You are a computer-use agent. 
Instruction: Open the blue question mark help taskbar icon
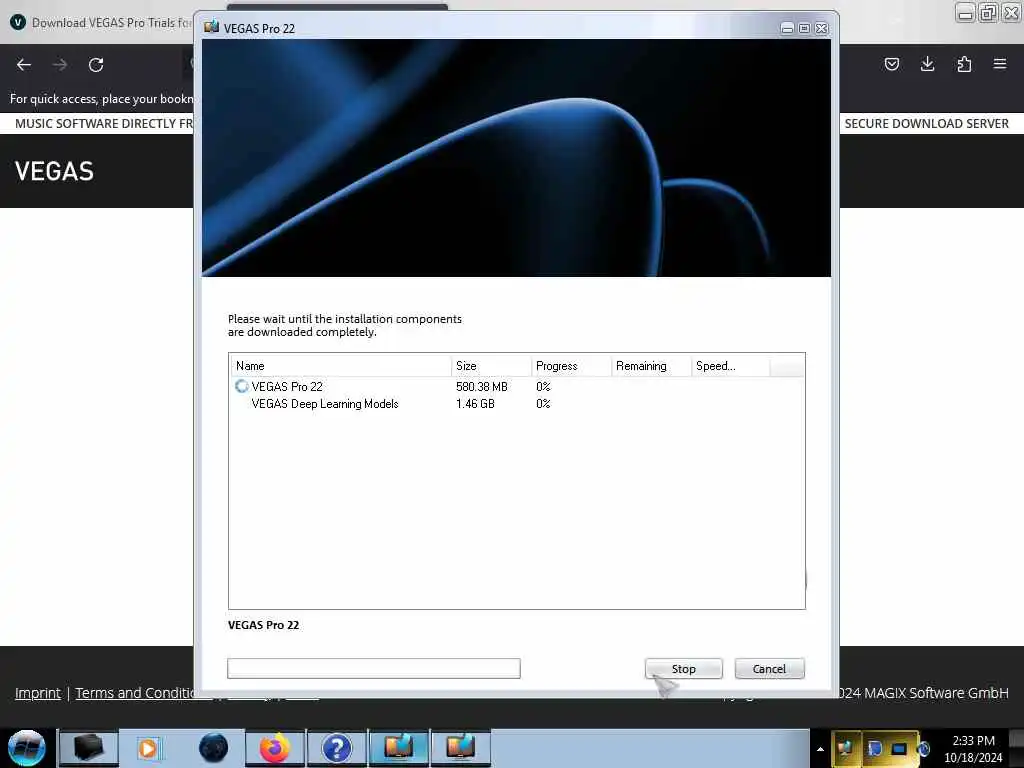click(x=336, y=748)
